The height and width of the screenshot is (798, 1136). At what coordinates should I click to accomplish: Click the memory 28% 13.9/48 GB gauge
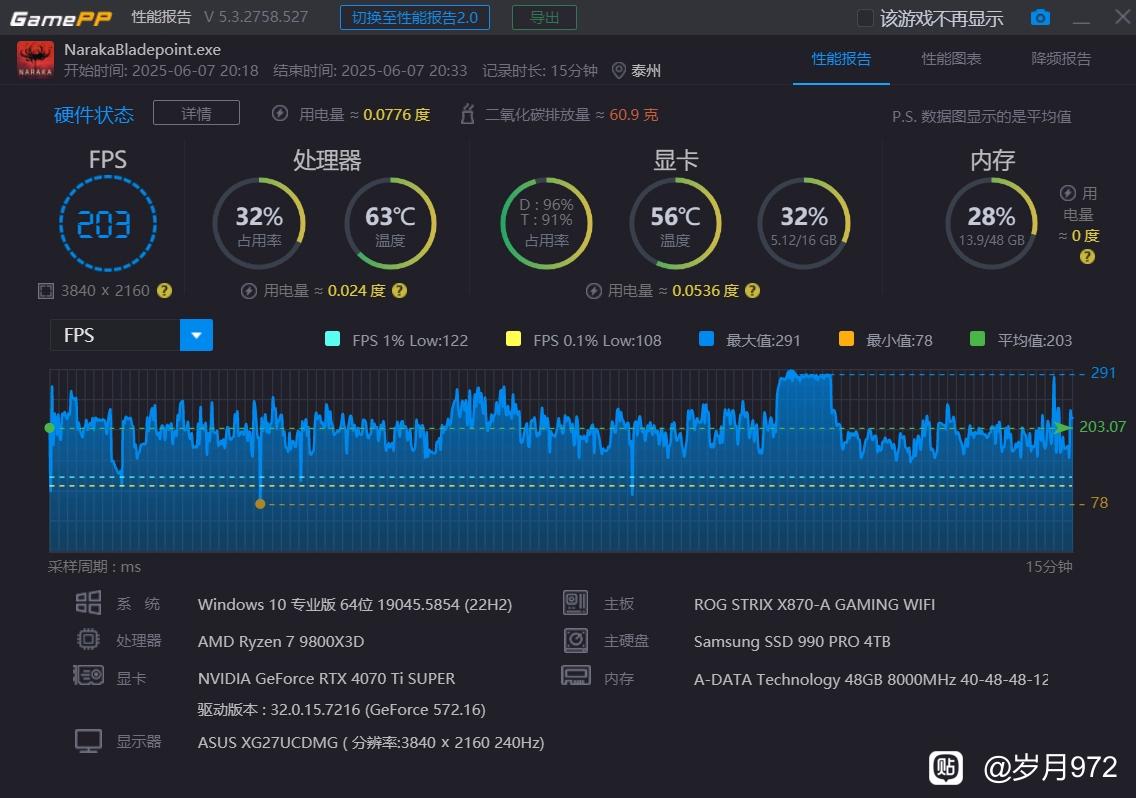click(992, 224)
